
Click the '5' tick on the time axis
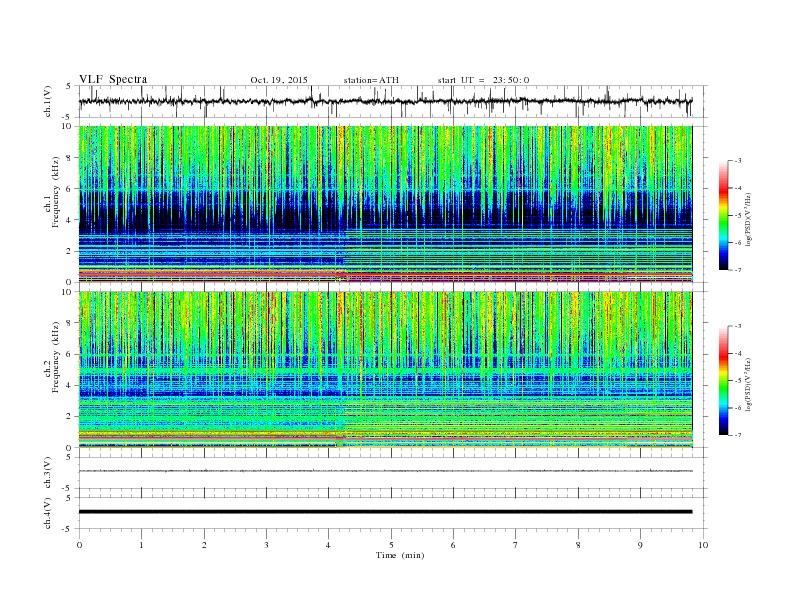pos(391,545)
